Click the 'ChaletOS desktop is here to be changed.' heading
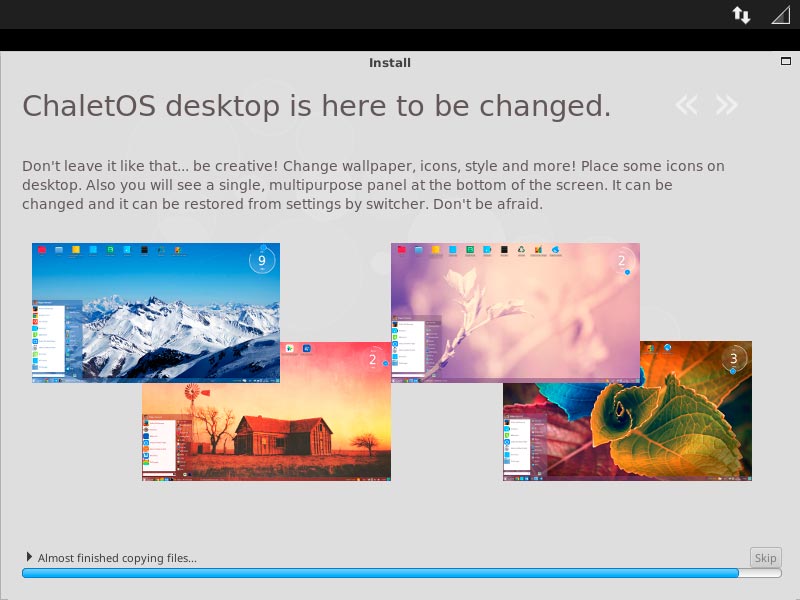Viewport: 800px width, 600px height. tap(316, 106)
